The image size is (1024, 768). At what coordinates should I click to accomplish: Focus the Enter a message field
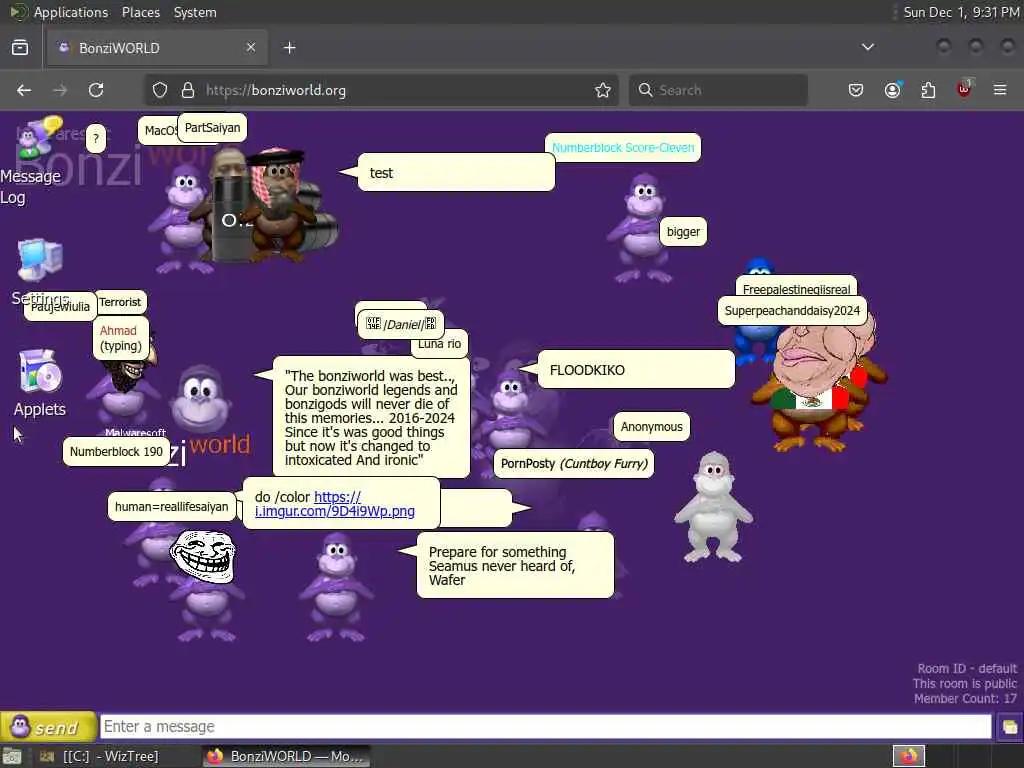click(x=545, y=726)
